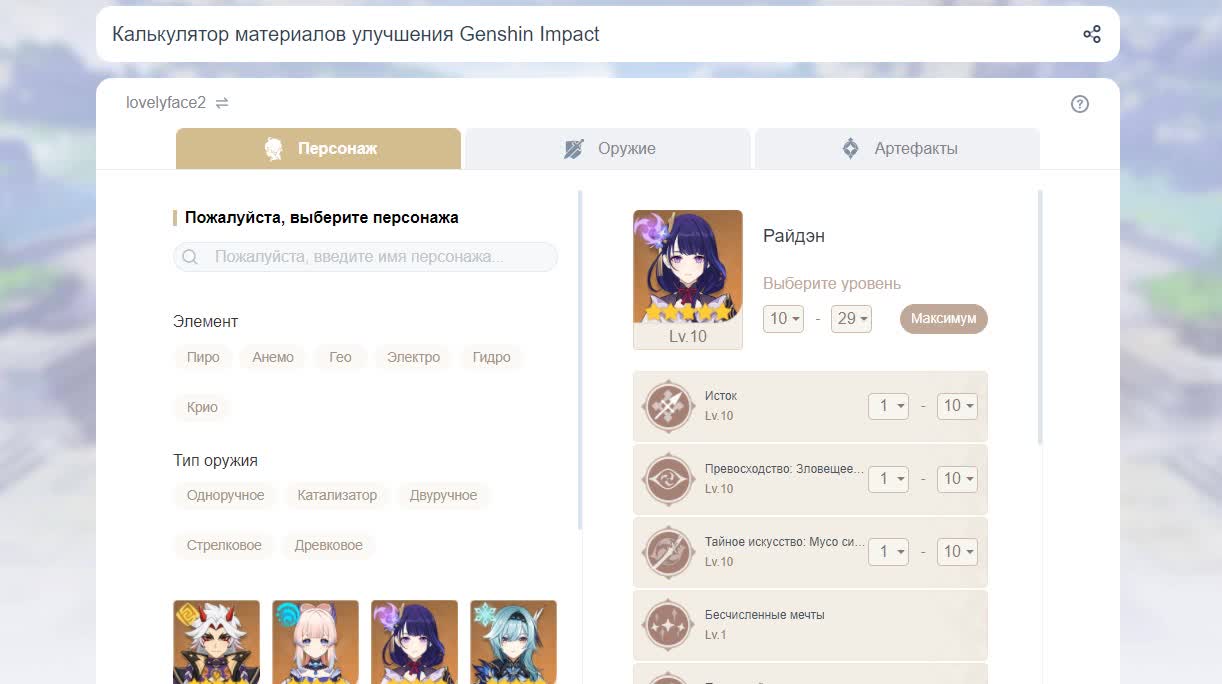Switch to the Оружие tab
The height and width of the screenshot is (684, 1222).
(x=608, y=149)
